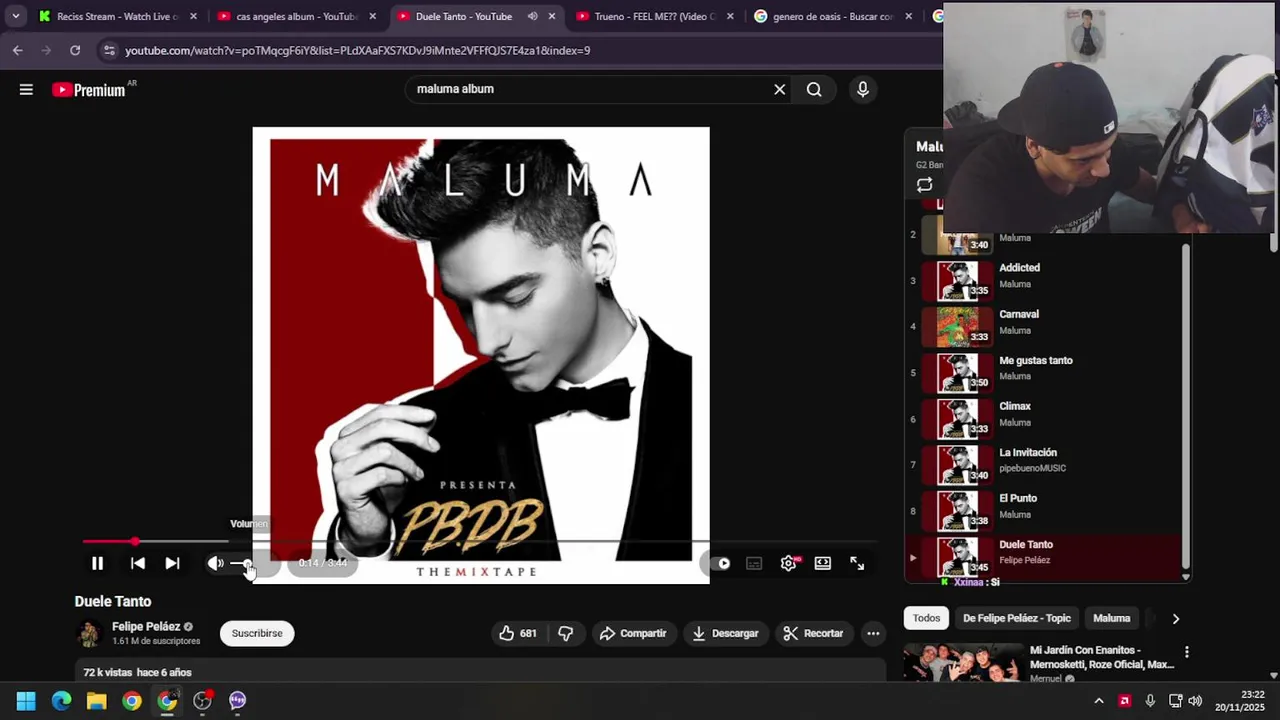Viewport: 1280px width, 720px height.
Task: Click the address bar URL
Action: pyautogui.click(x=358, y=50)
